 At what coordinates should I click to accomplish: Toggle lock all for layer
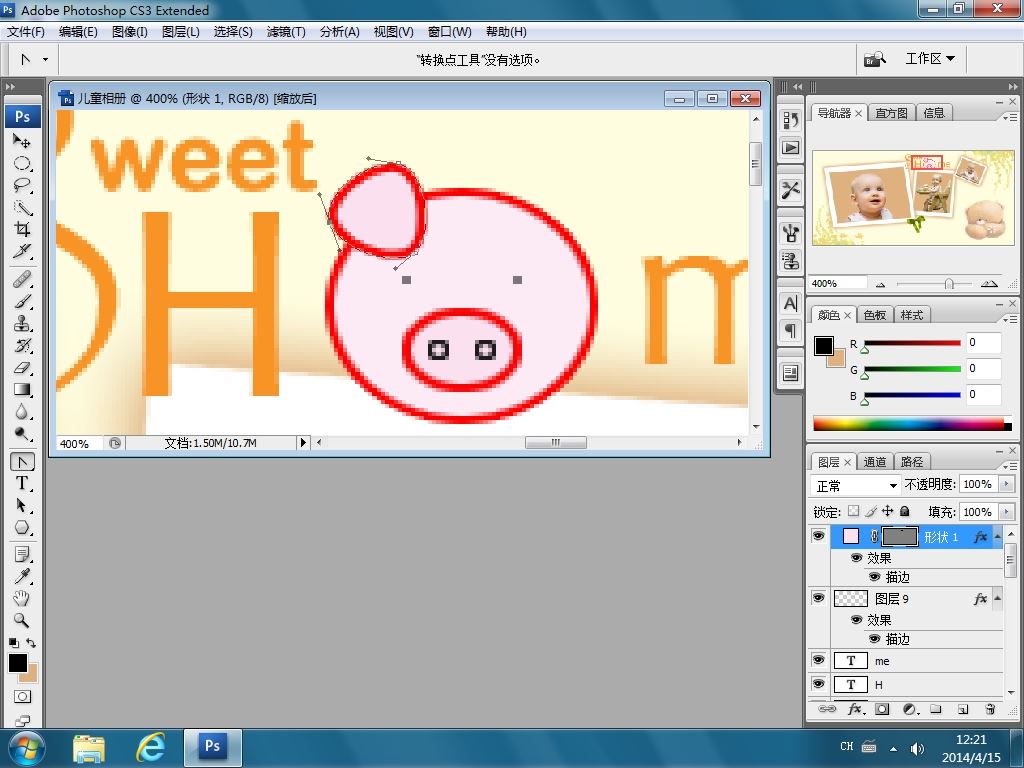904,511
